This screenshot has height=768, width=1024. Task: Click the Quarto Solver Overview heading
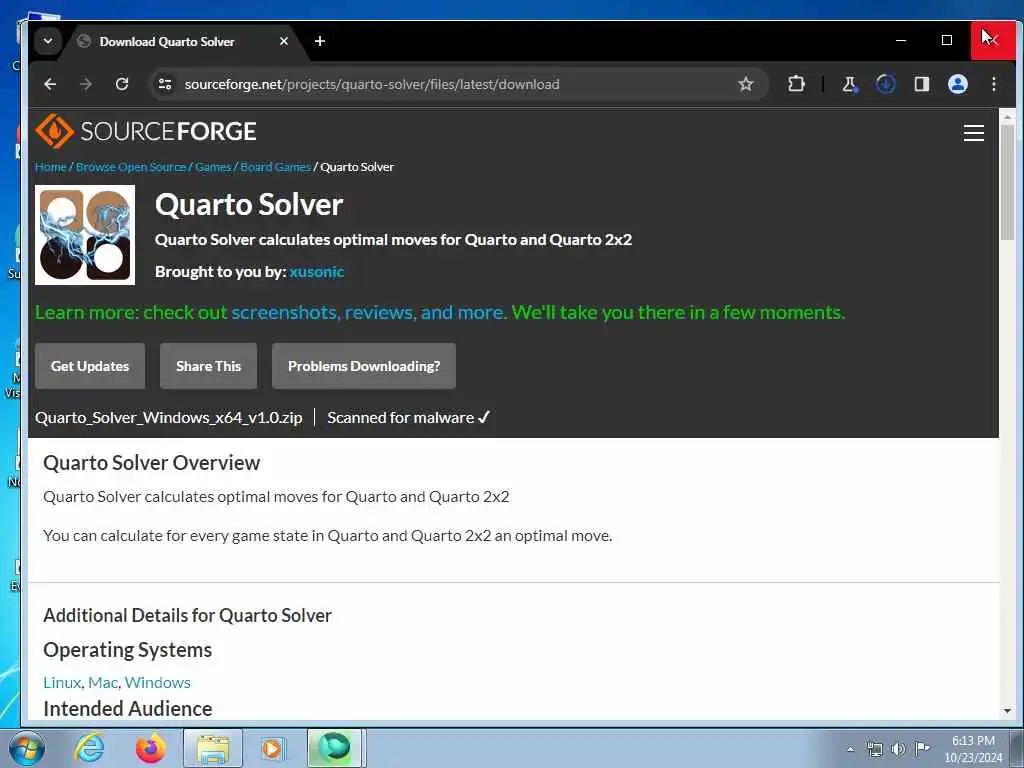(x=152, y=463)
